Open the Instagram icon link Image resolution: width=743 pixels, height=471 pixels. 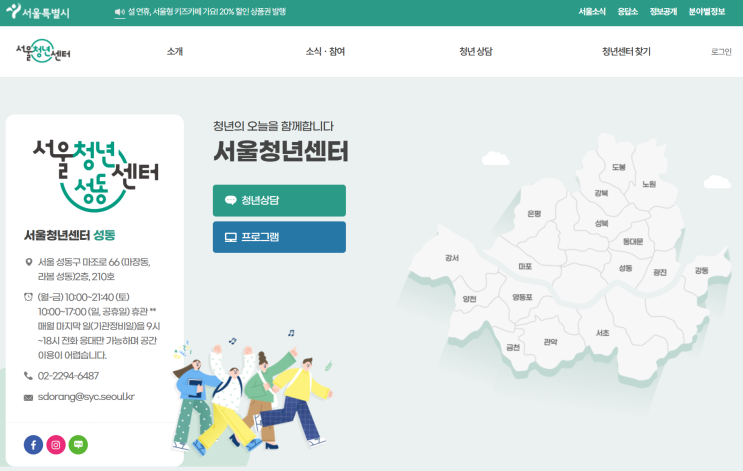coord(56,444)
